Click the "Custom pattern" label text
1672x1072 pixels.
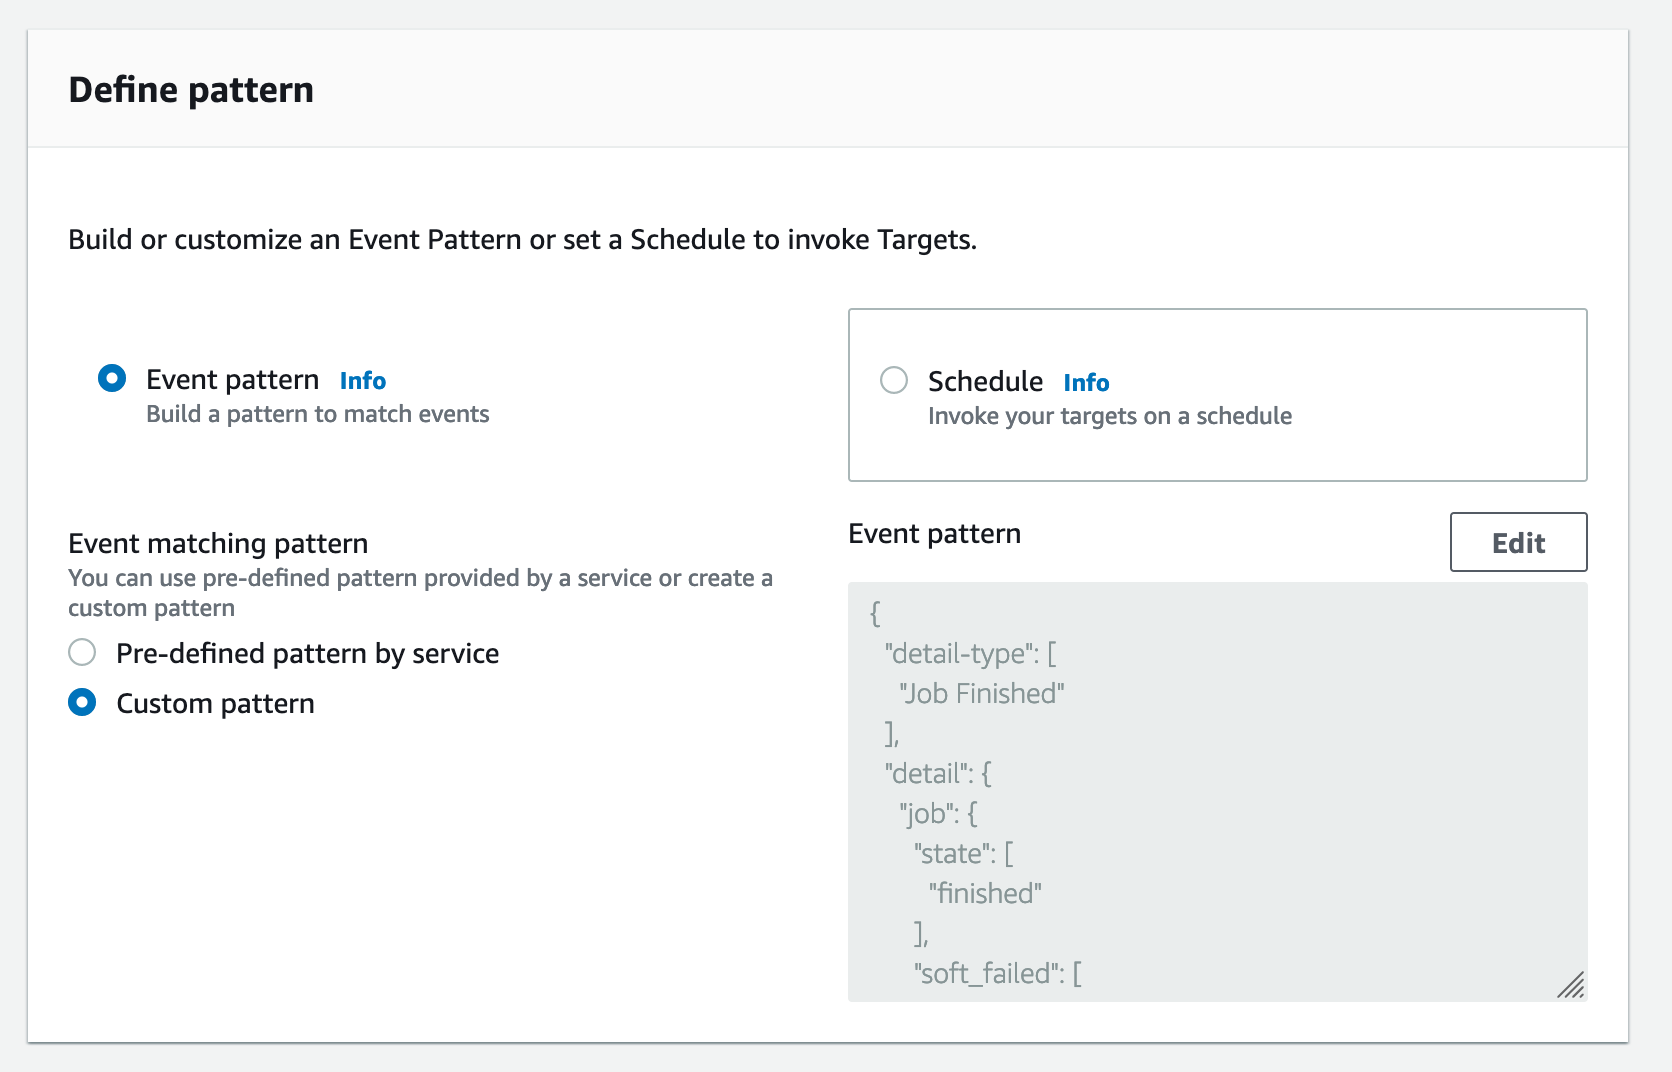click(x=215, y=704)
